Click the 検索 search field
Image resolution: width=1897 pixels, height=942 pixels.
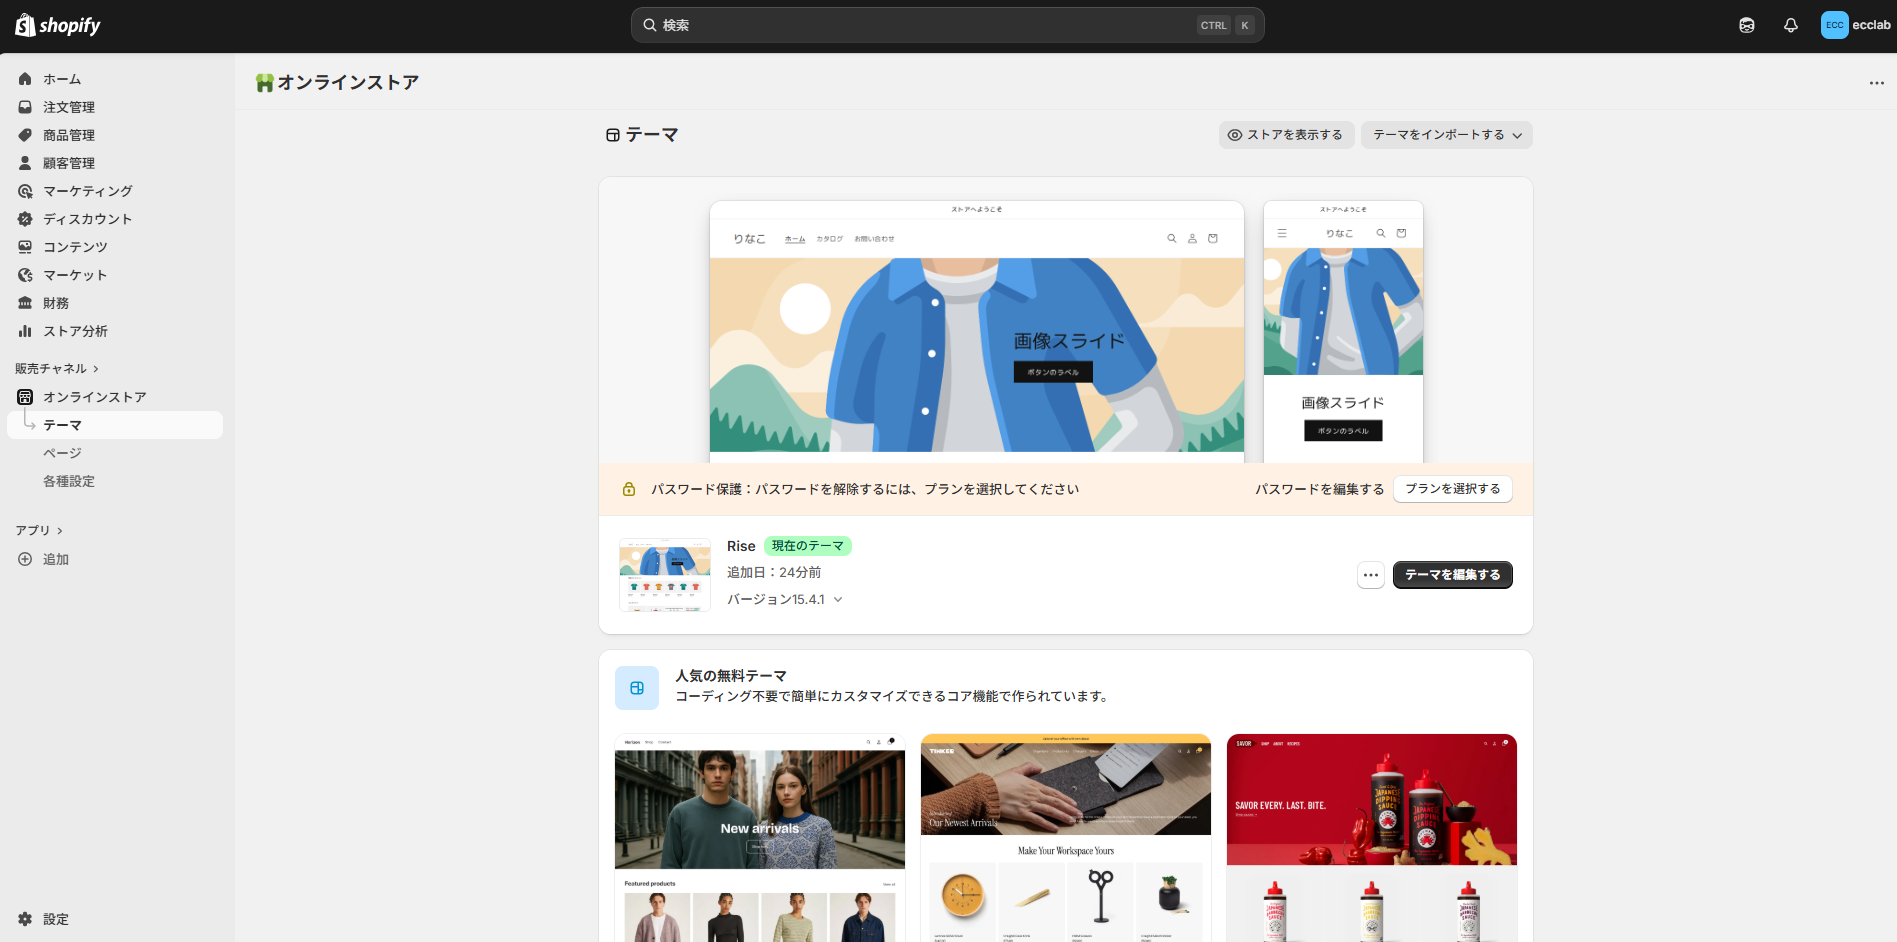pyautogui.click(x=930, y=26)
